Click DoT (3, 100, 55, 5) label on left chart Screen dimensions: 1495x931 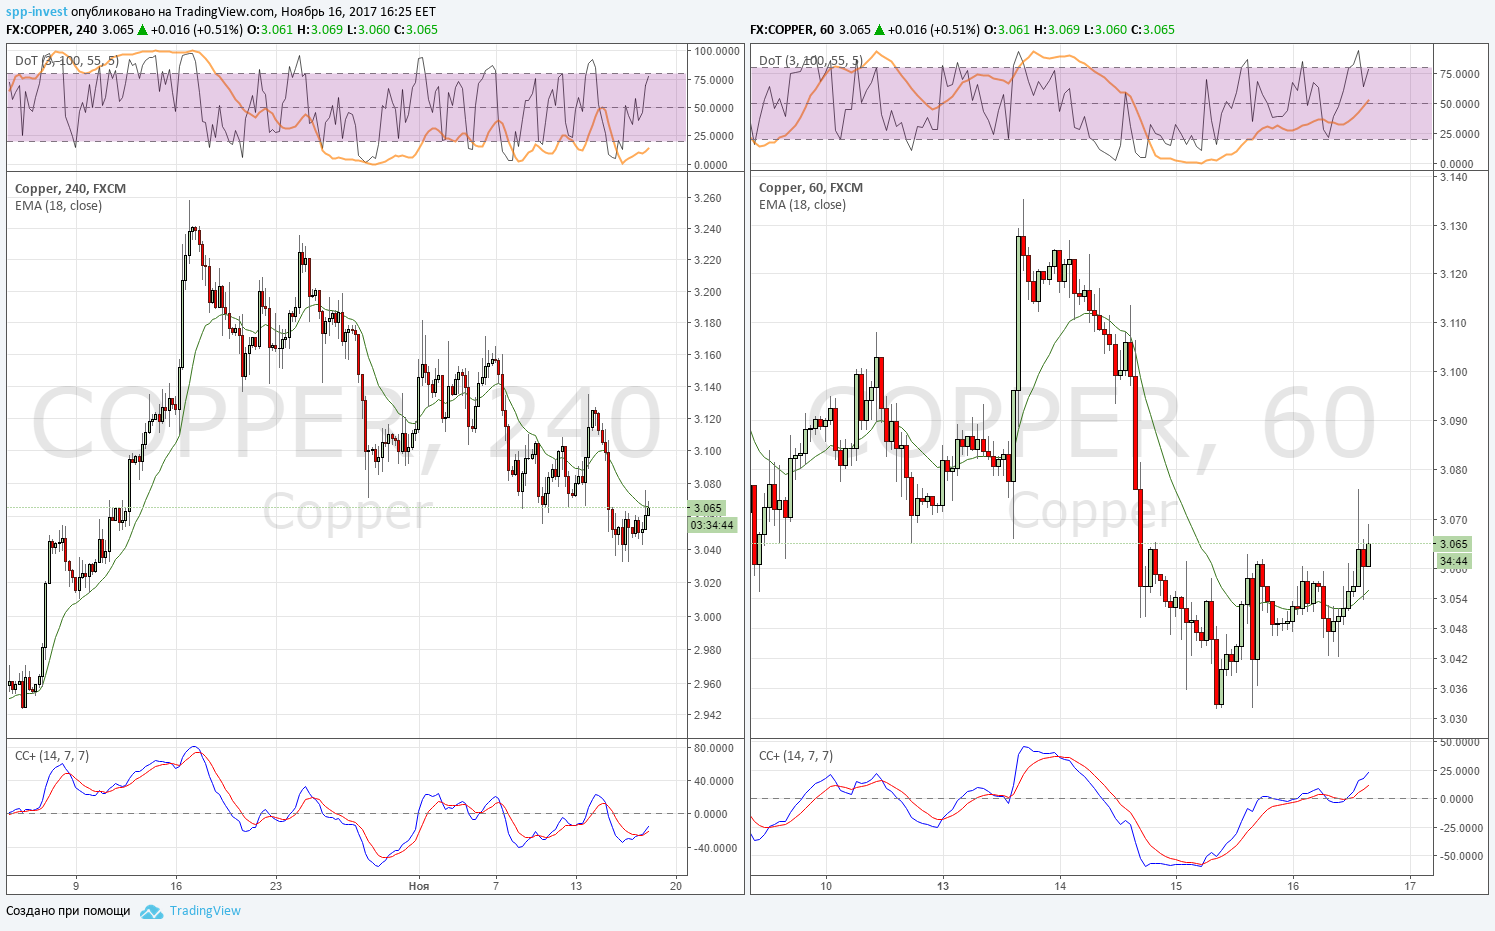click(67, 61)
